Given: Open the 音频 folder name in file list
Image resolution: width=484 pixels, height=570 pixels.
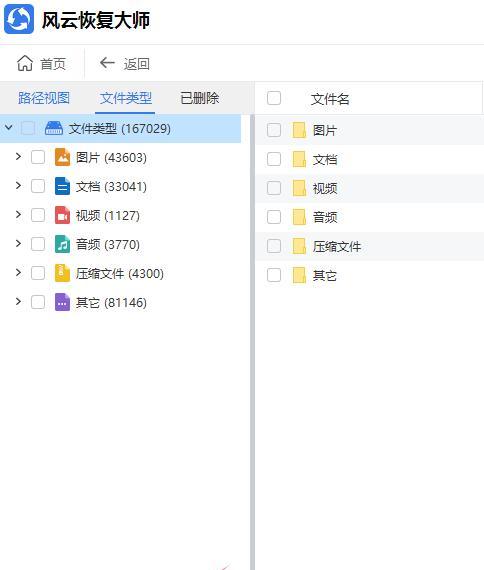Looking at the screenshot, I should point(325,218).
